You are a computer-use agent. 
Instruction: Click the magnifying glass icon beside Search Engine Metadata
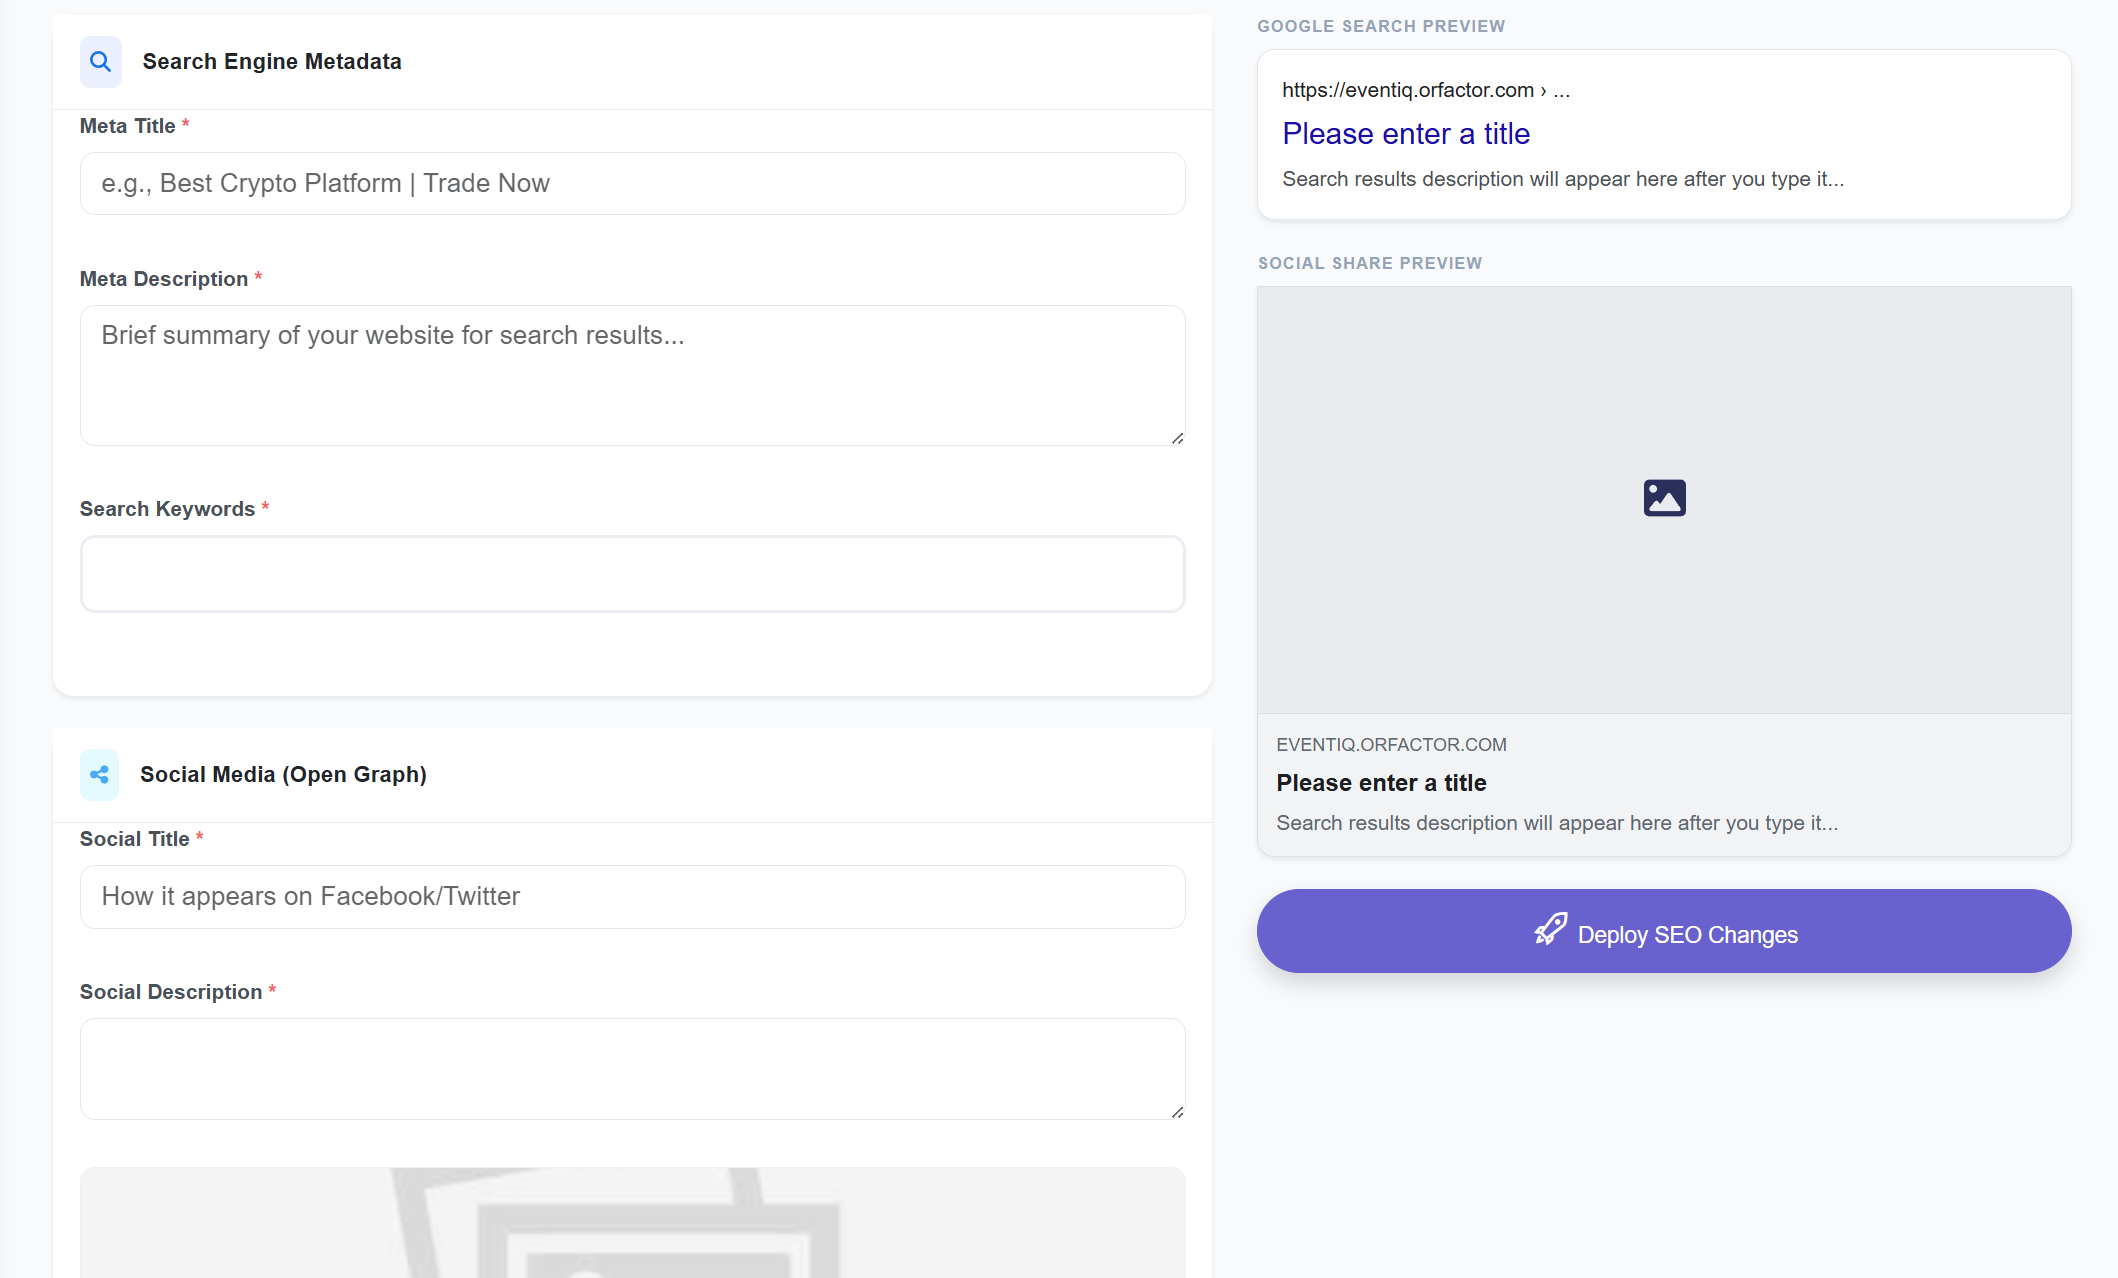pos(100,61)
